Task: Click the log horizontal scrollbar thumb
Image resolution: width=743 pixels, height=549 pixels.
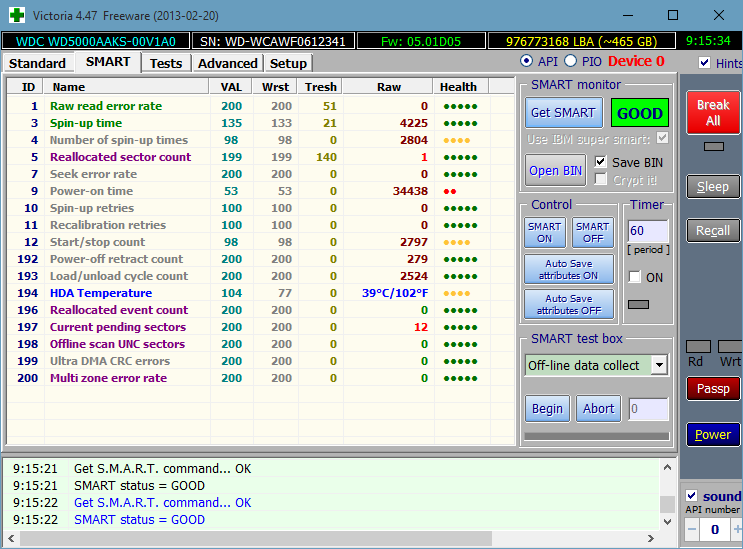Action: pos(256,538)
